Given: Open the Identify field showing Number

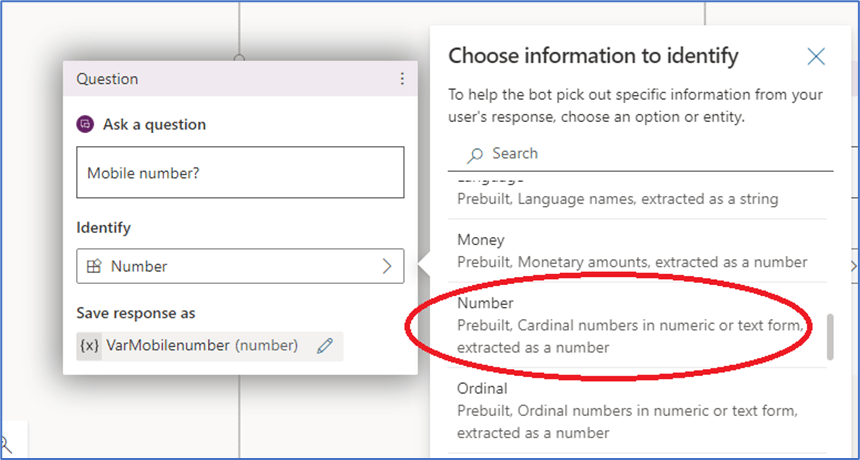Looking at the screenshot, I should pos(240,267).
